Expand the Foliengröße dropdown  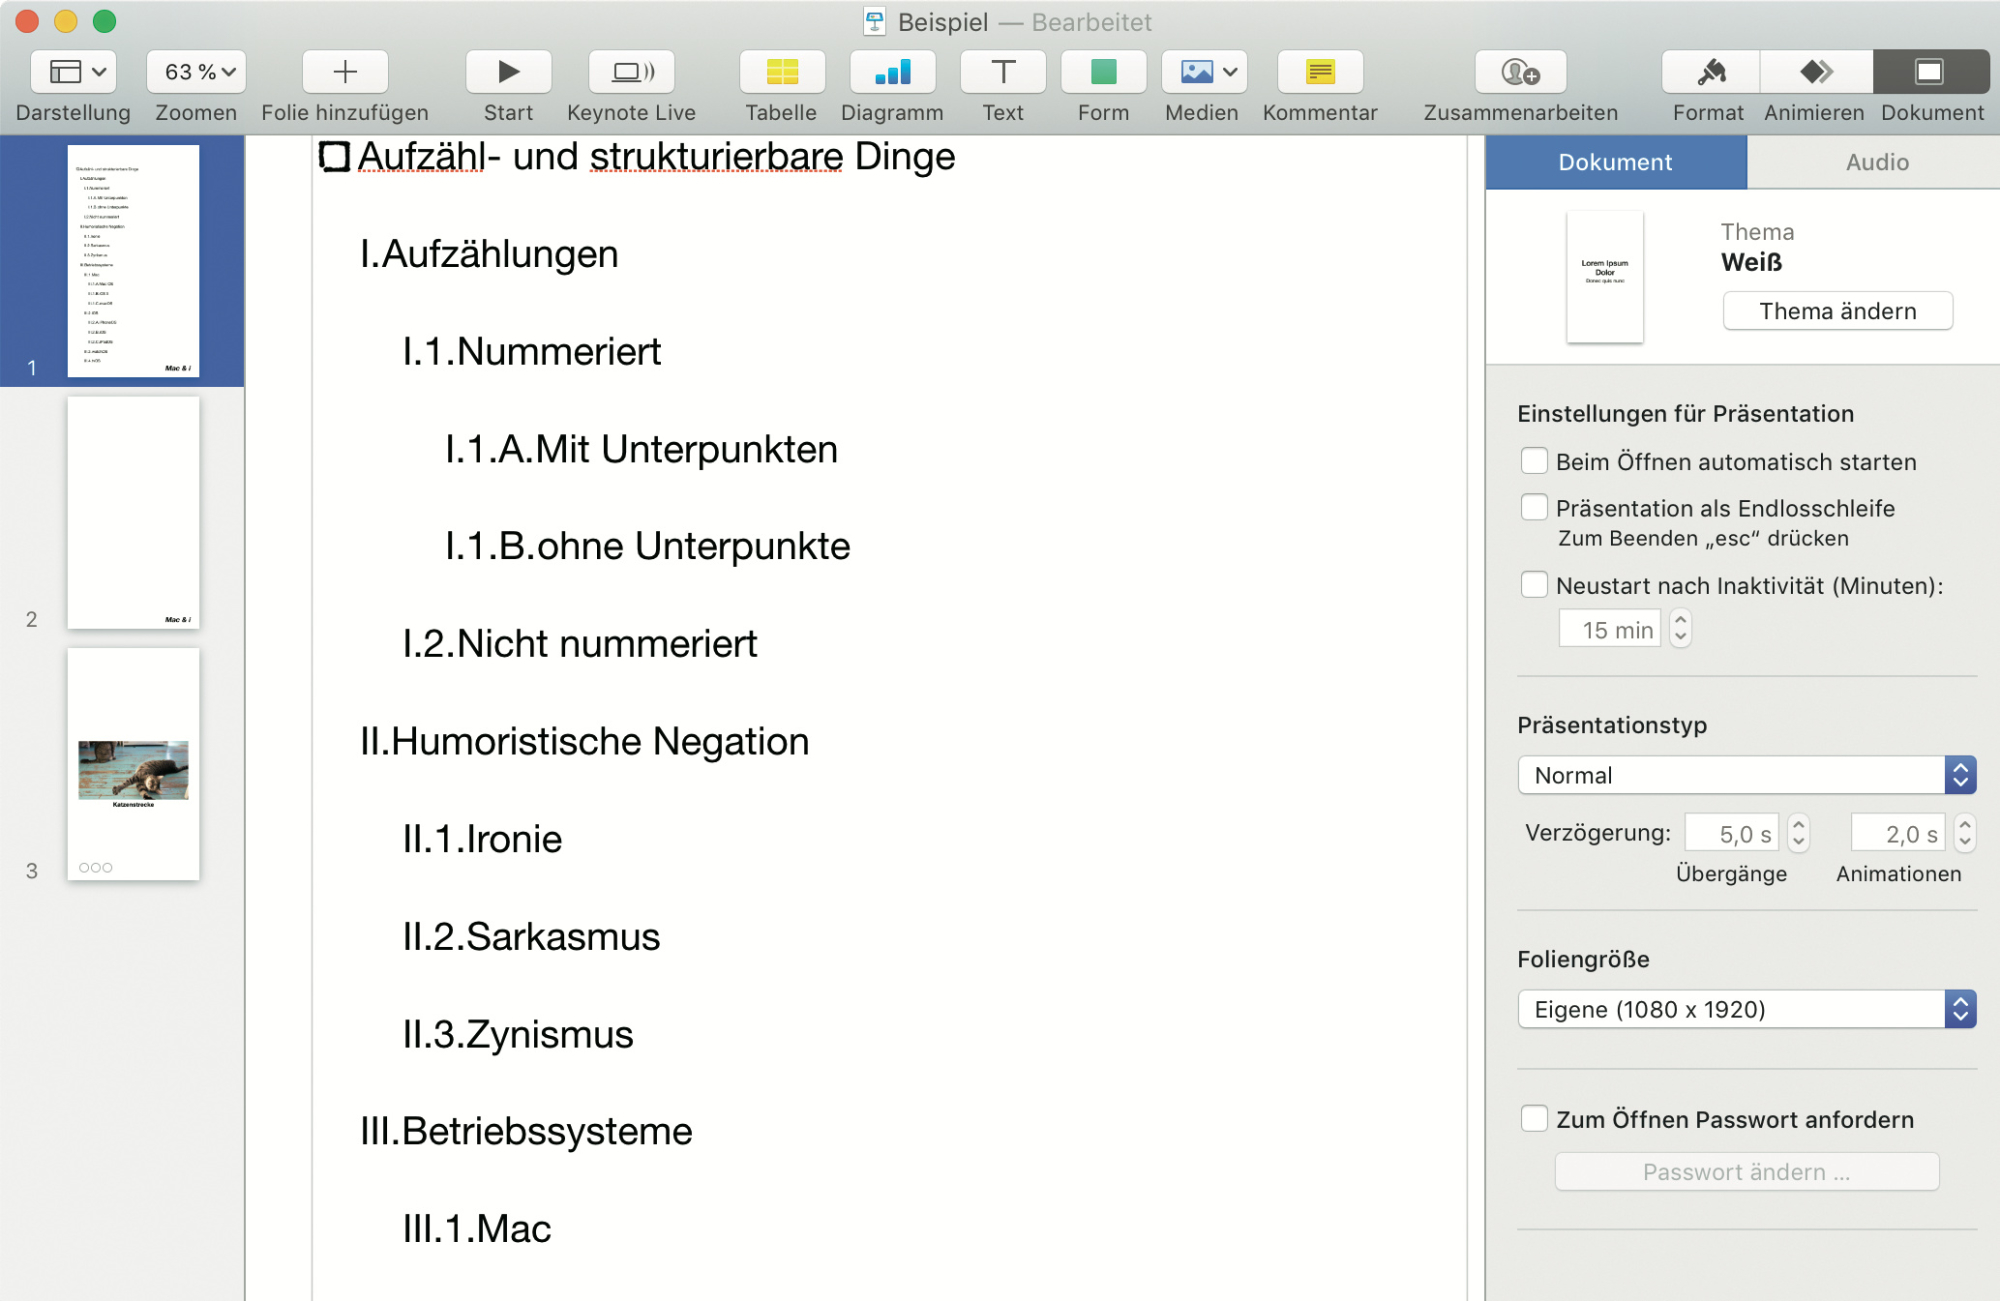tap(1746, 1009)
